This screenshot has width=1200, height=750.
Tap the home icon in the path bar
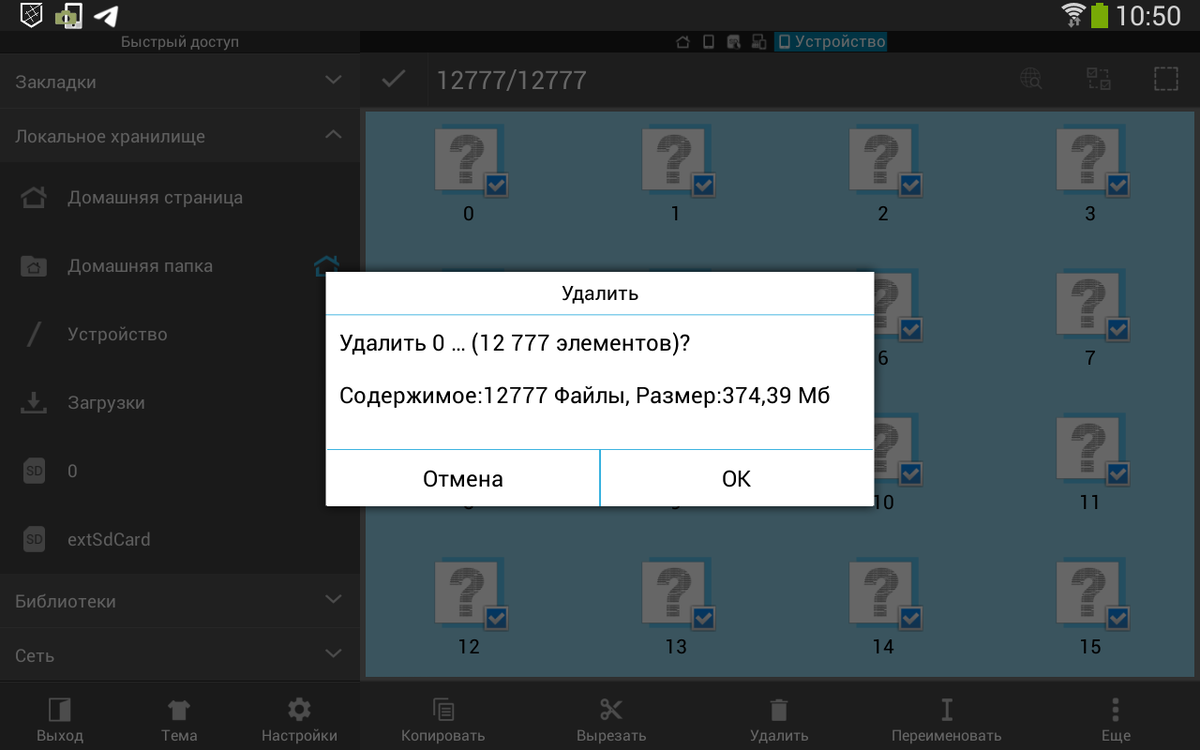(x=683, y=42)
